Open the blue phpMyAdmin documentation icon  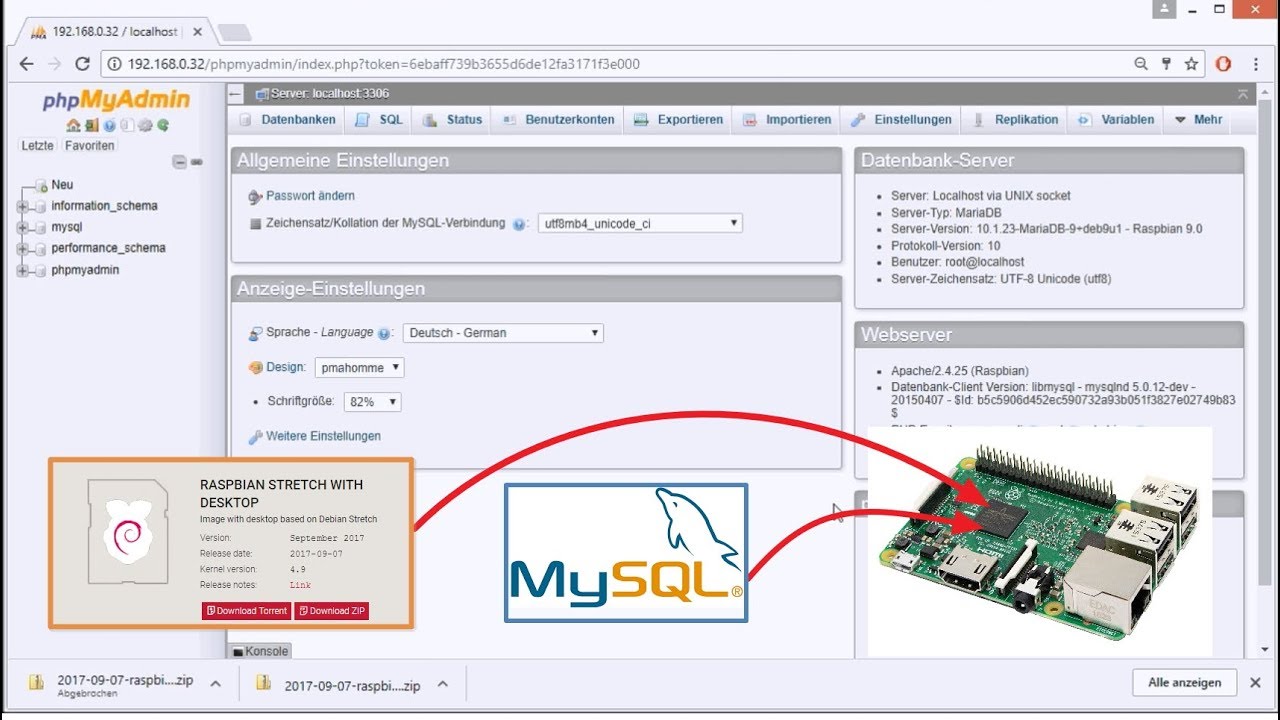coord(109,126)
